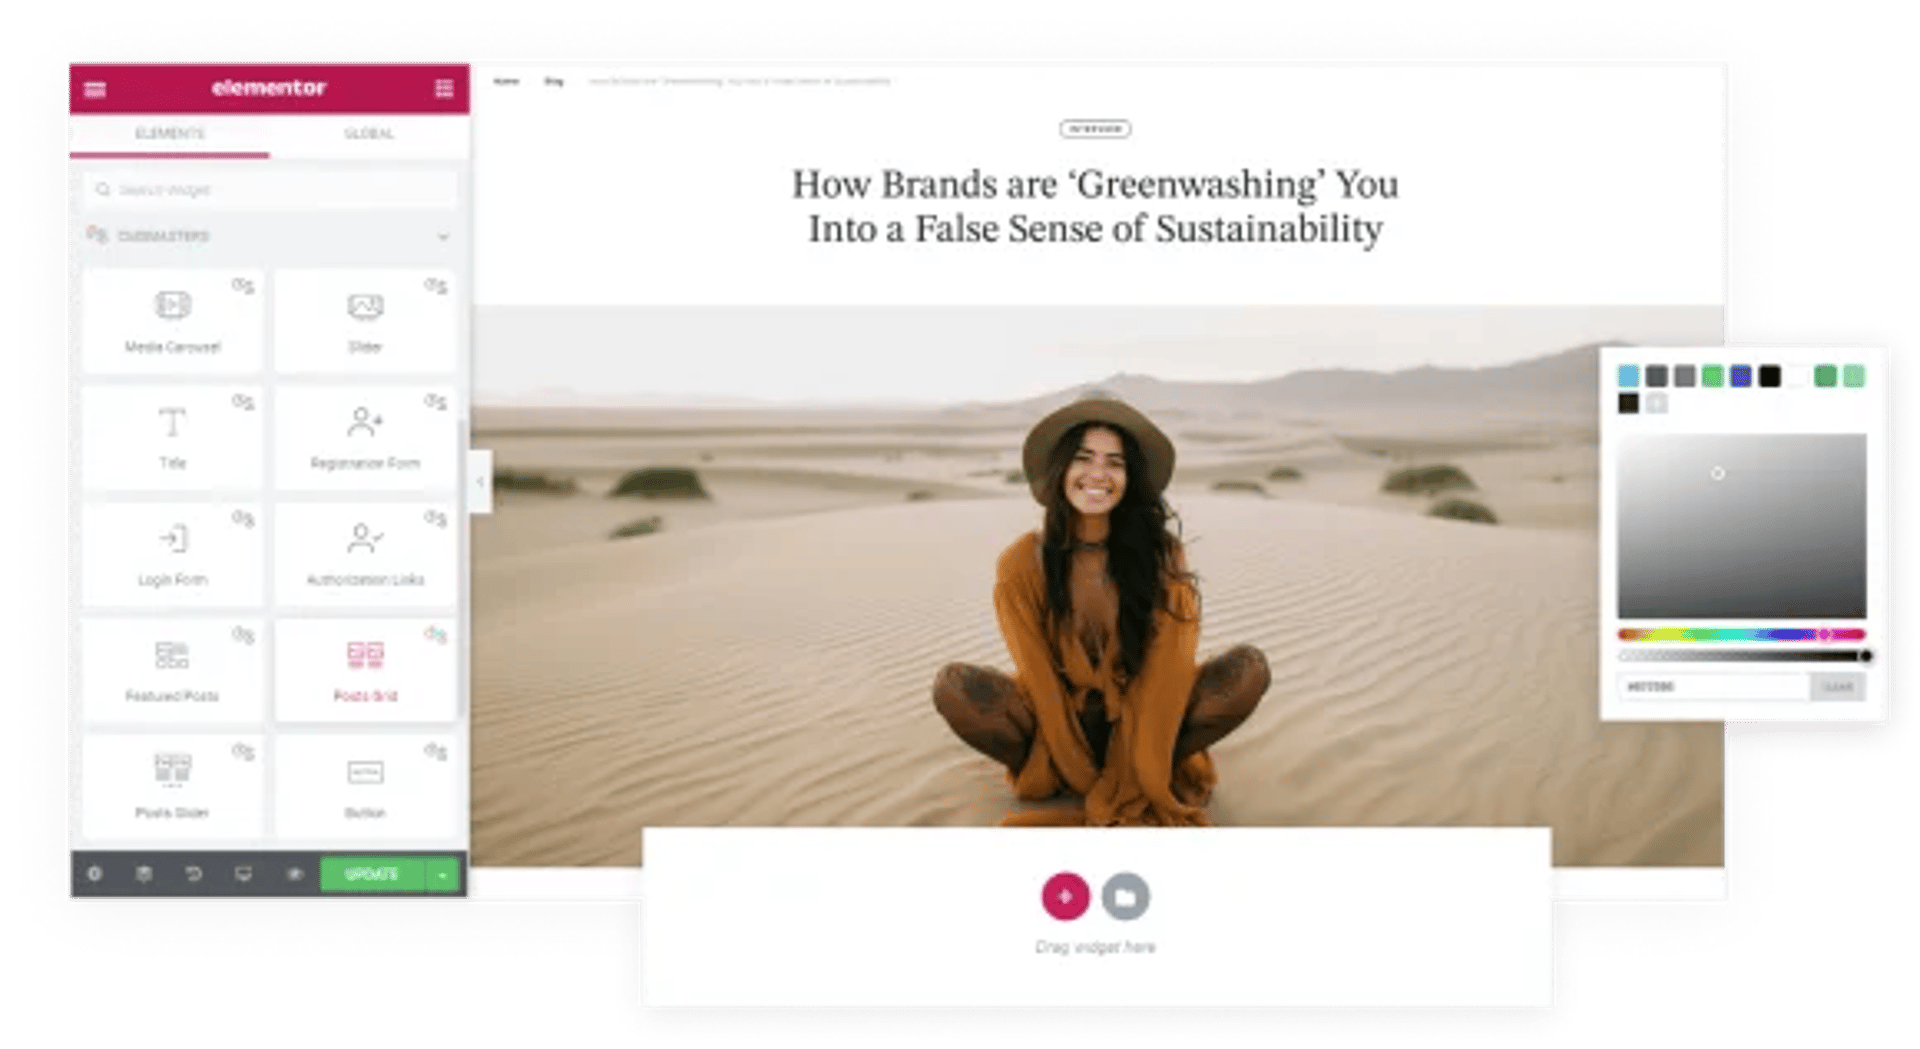Click the green Update button
Image resolution: width=1920 pixels, height=1049 pixels.
372,874
